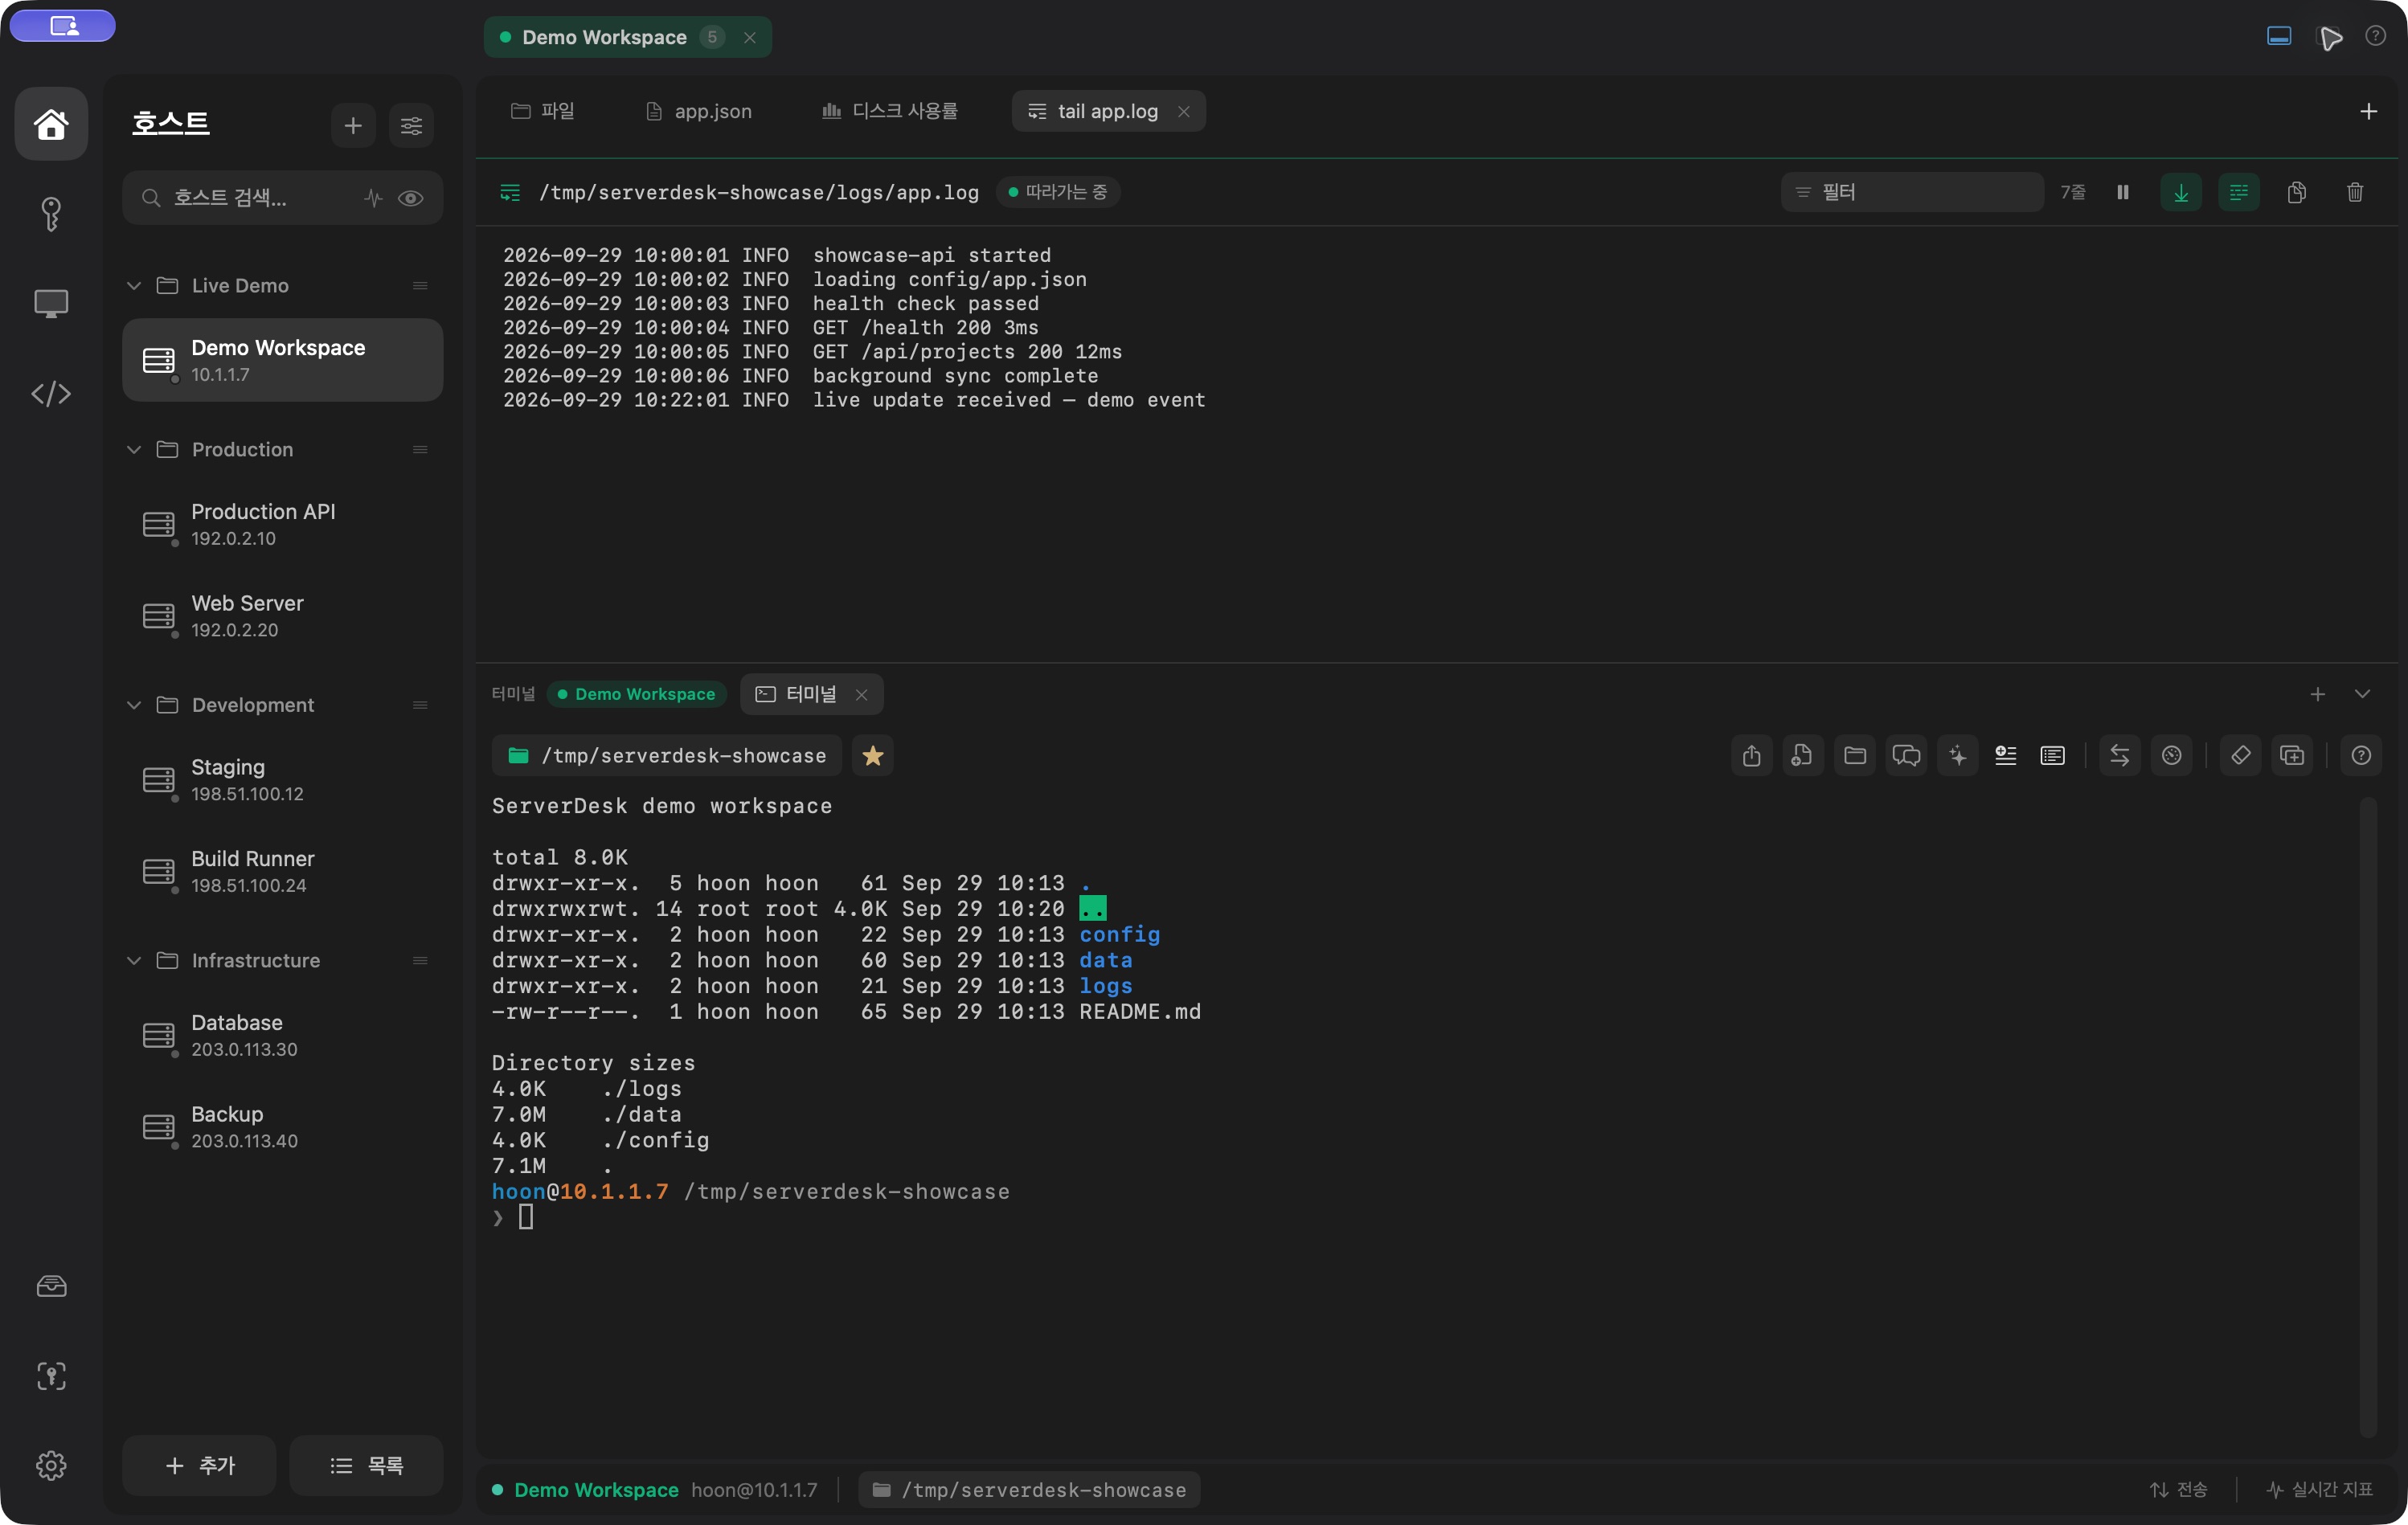
Task: Open the folder icon in terminal toolbar
Action: pyautogui.click(x=1855, y=756)
